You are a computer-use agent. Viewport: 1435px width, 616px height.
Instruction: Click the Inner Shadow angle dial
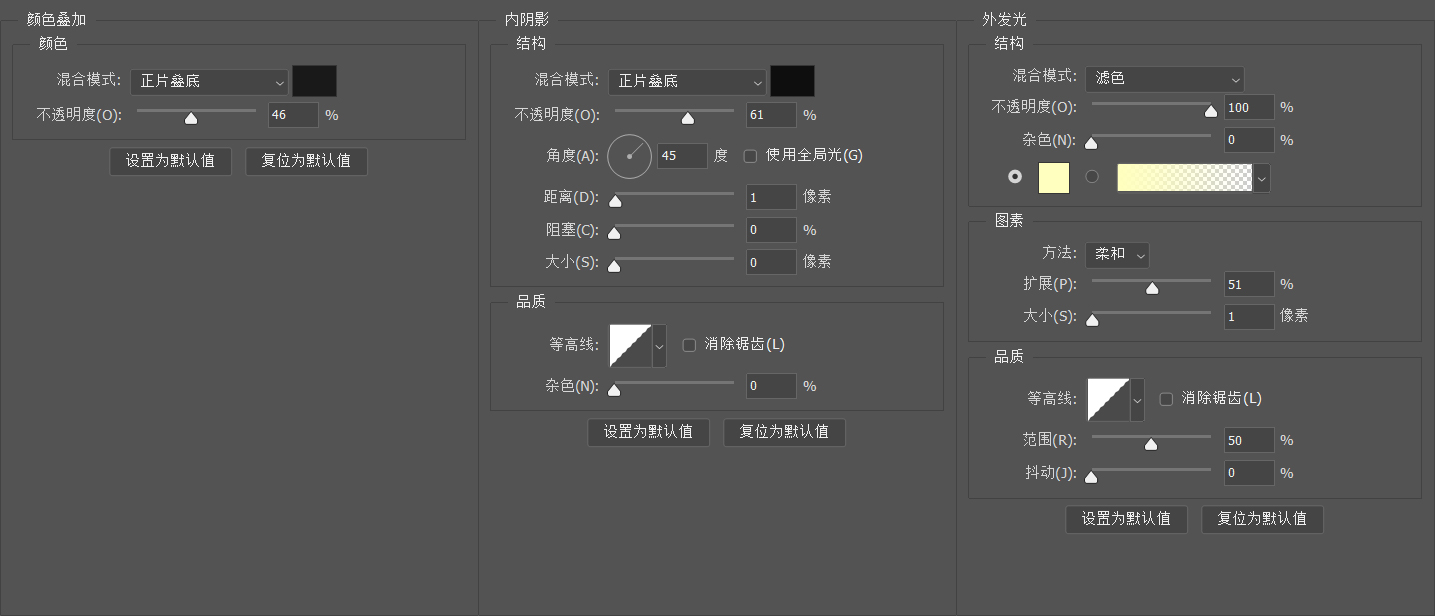[x=629, y=156]
